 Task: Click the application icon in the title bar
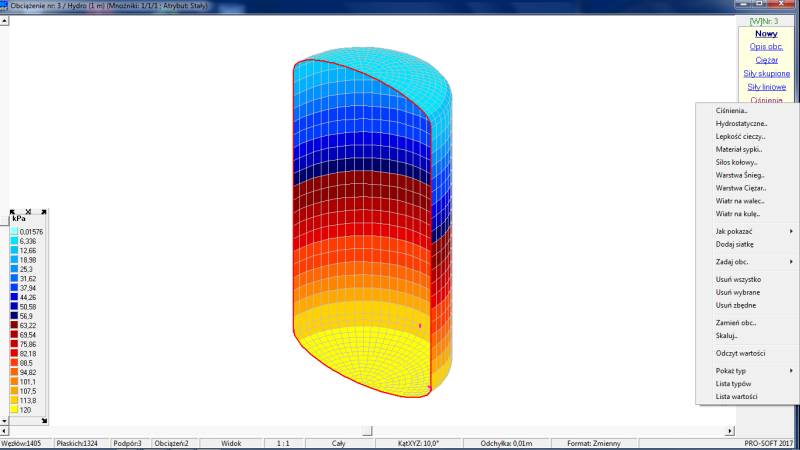pyautogui.click(x=4, y=6)
